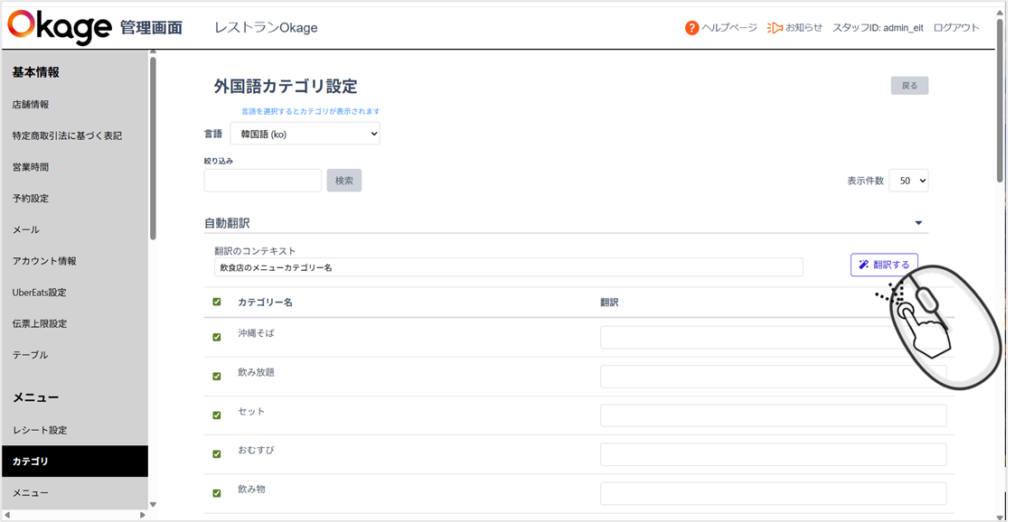
Task: Uncheck the 飲み放題 category checkbox
Action: point(217,376)
